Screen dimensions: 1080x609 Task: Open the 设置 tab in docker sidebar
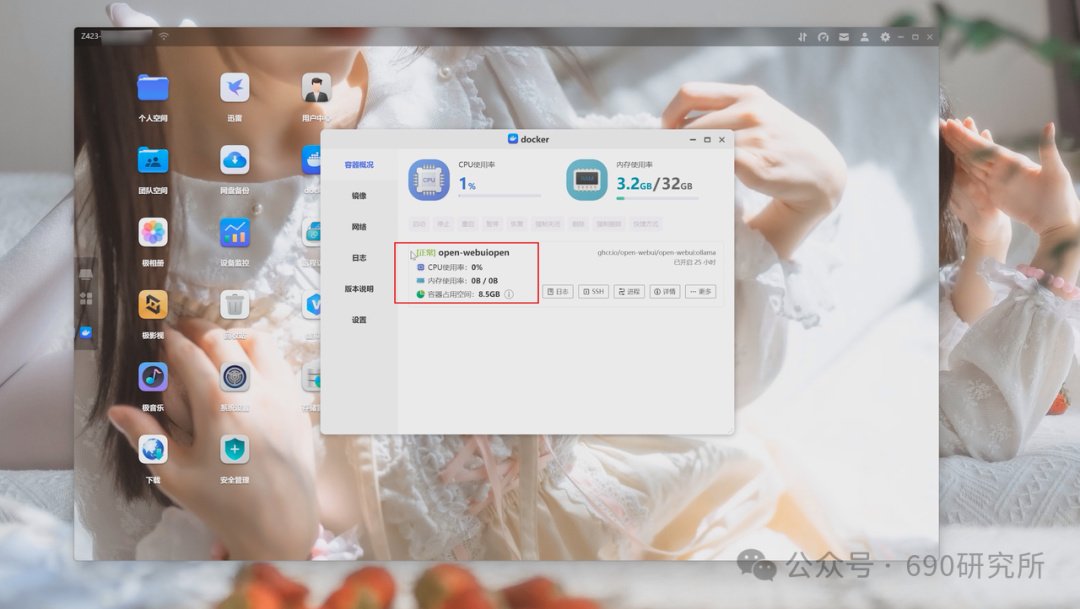359,320
